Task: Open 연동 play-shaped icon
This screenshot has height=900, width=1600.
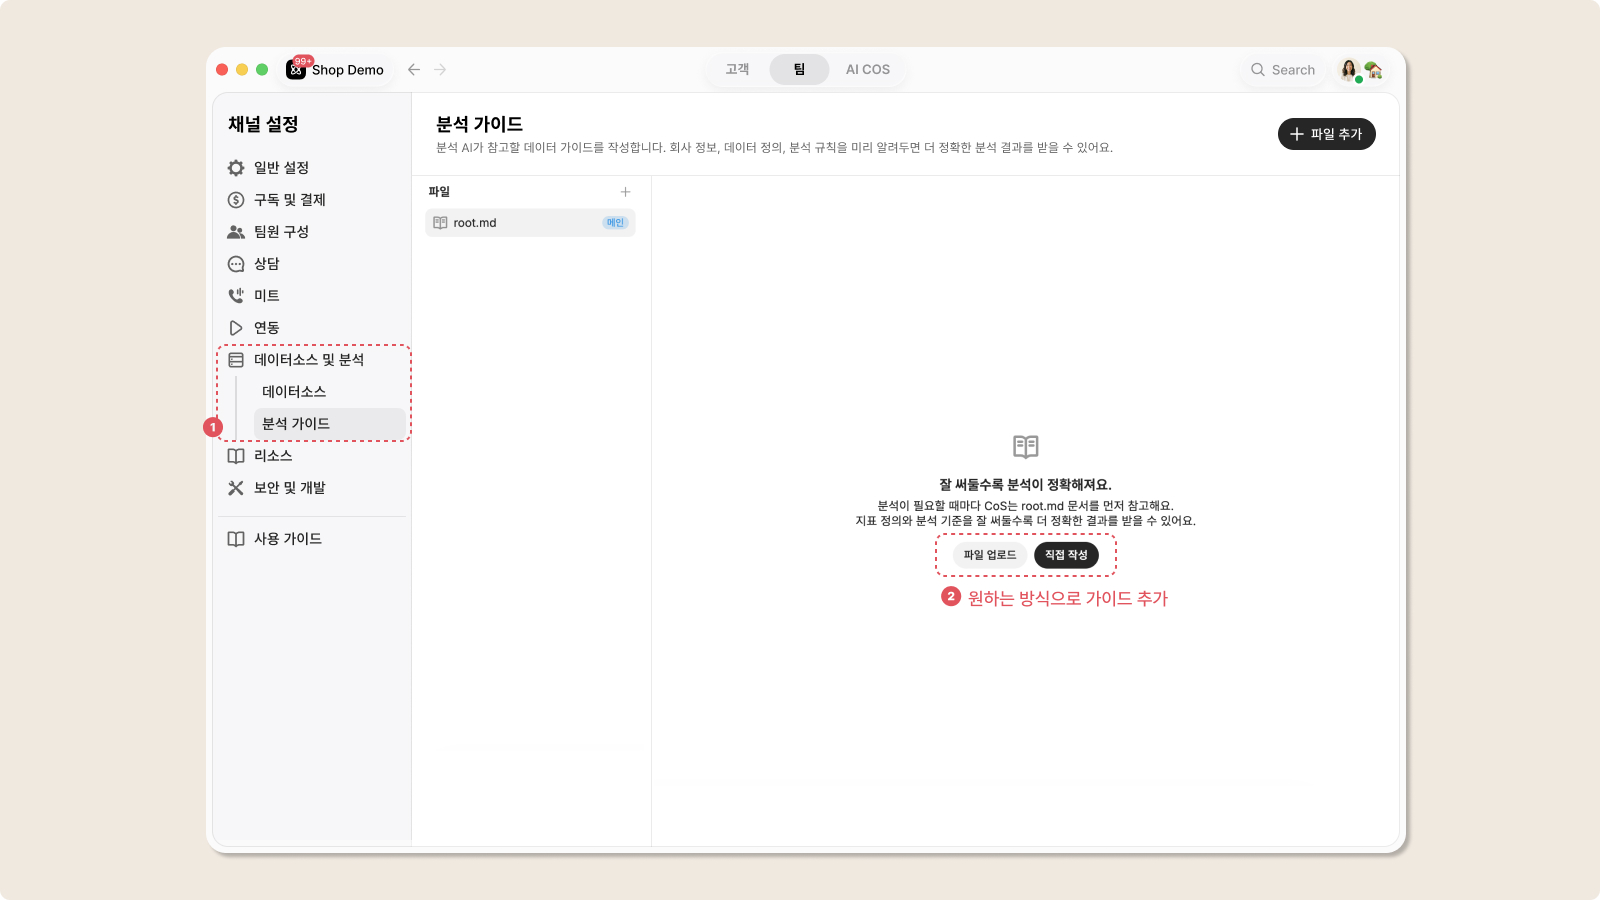Action: pyautogui.click(x=236, y=328)
